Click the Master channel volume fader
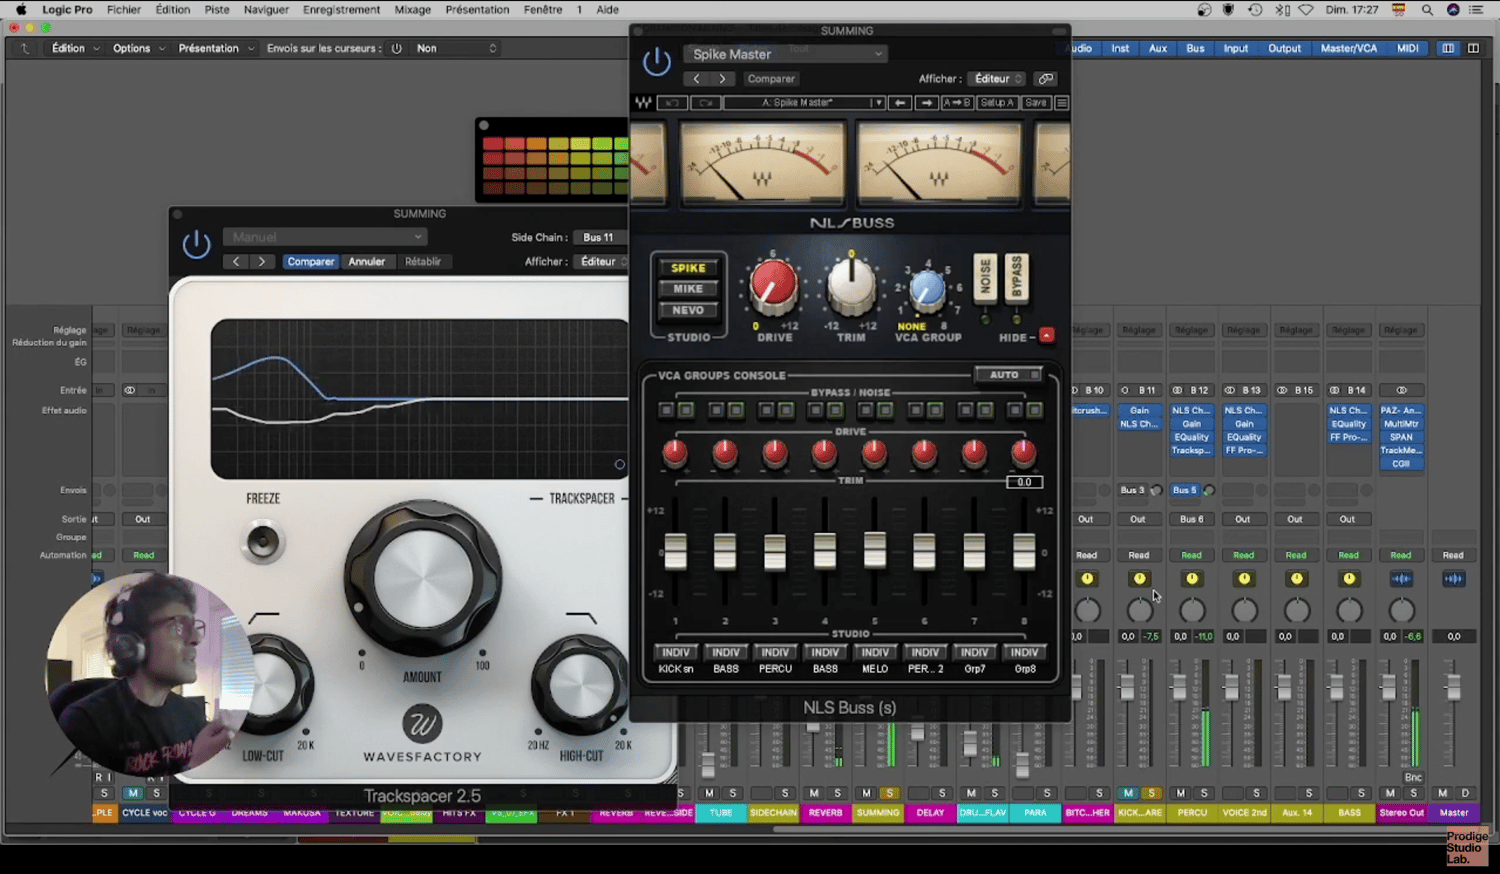The image size is (1500, 874). [x=1453, y=687]
